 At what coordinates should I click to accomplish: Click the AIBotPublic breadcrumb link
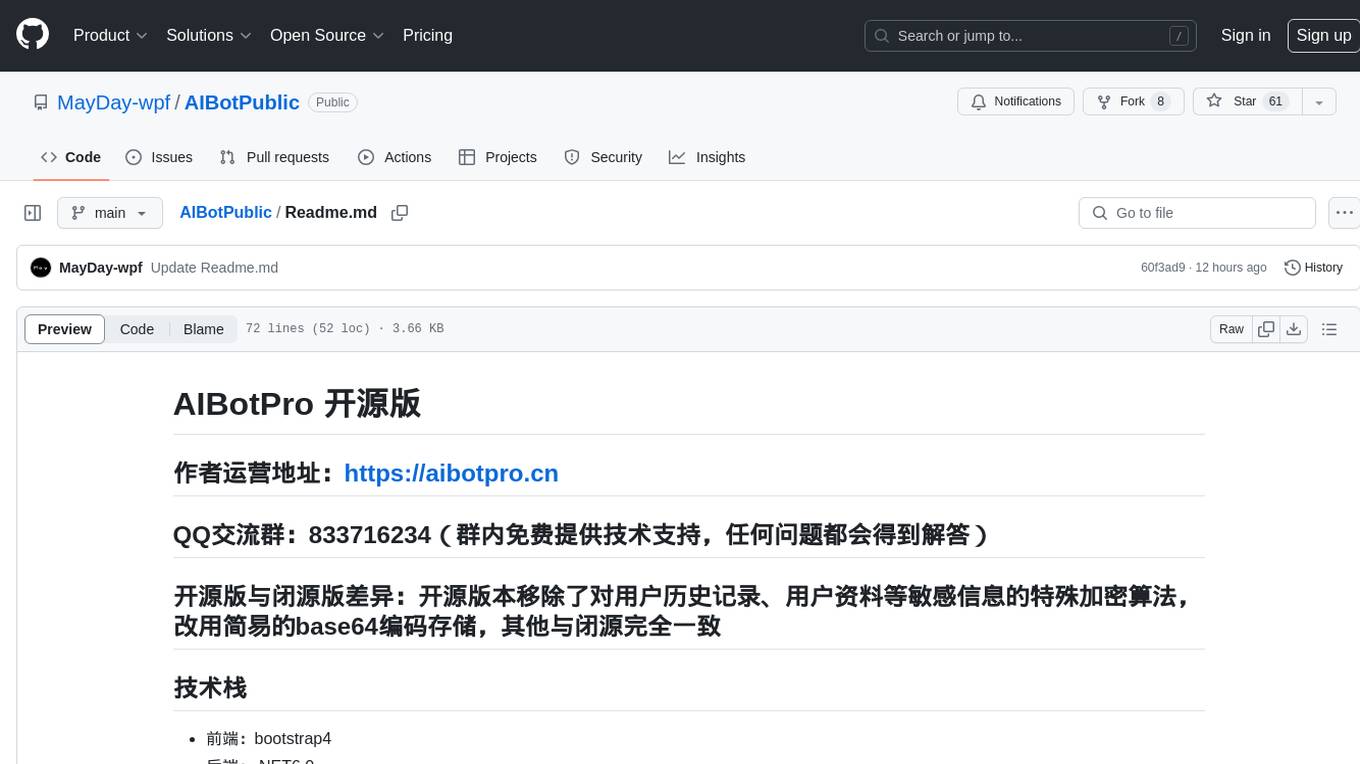pyautogui.click(x=226, y=212)
